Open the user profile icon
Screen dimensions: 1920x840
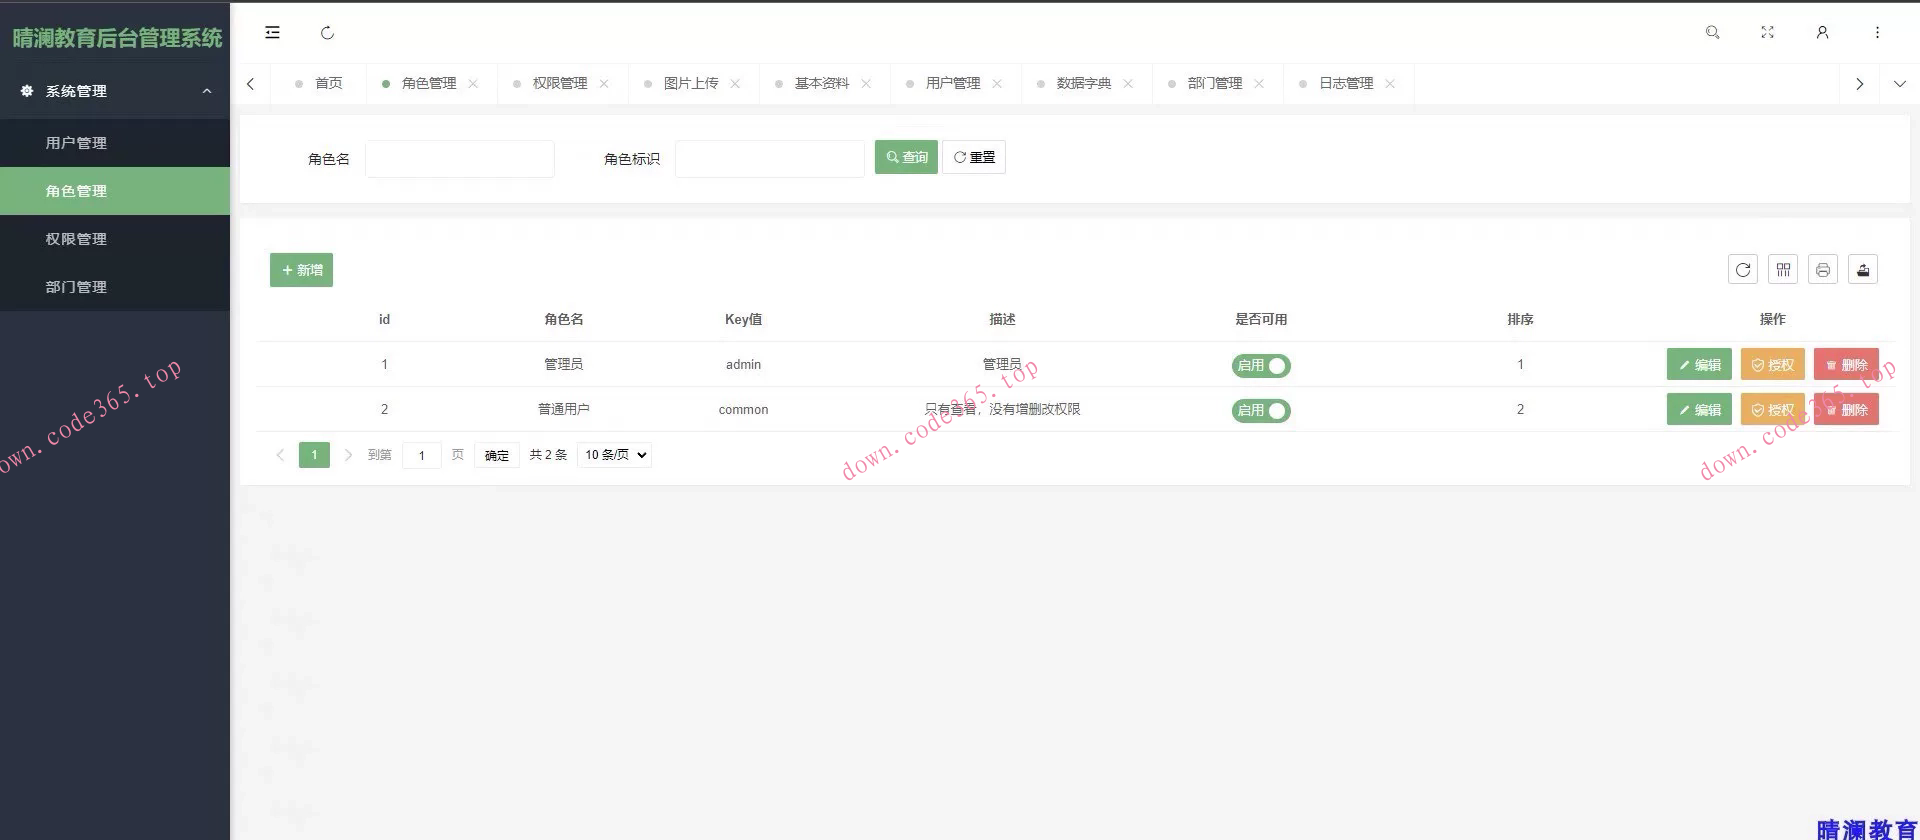pos(1822,33)
